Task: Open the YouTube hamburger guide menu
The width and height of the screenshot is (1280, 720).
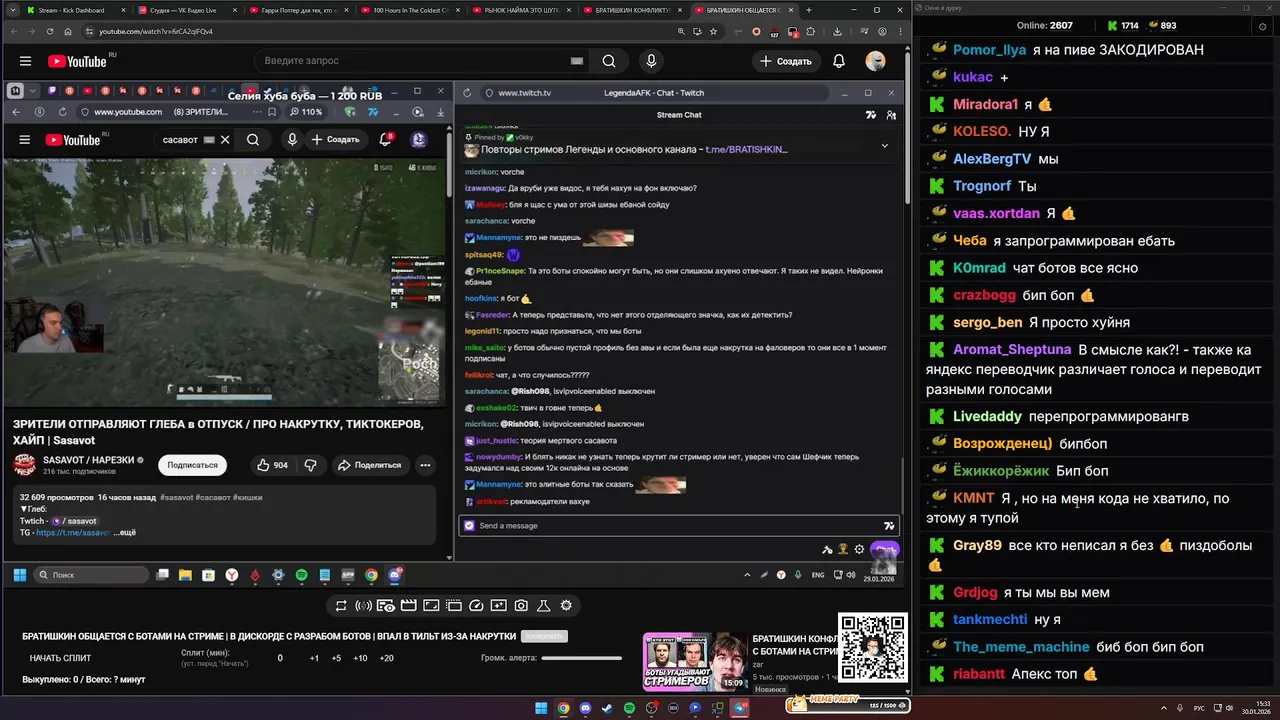Action: click(25, 61)
